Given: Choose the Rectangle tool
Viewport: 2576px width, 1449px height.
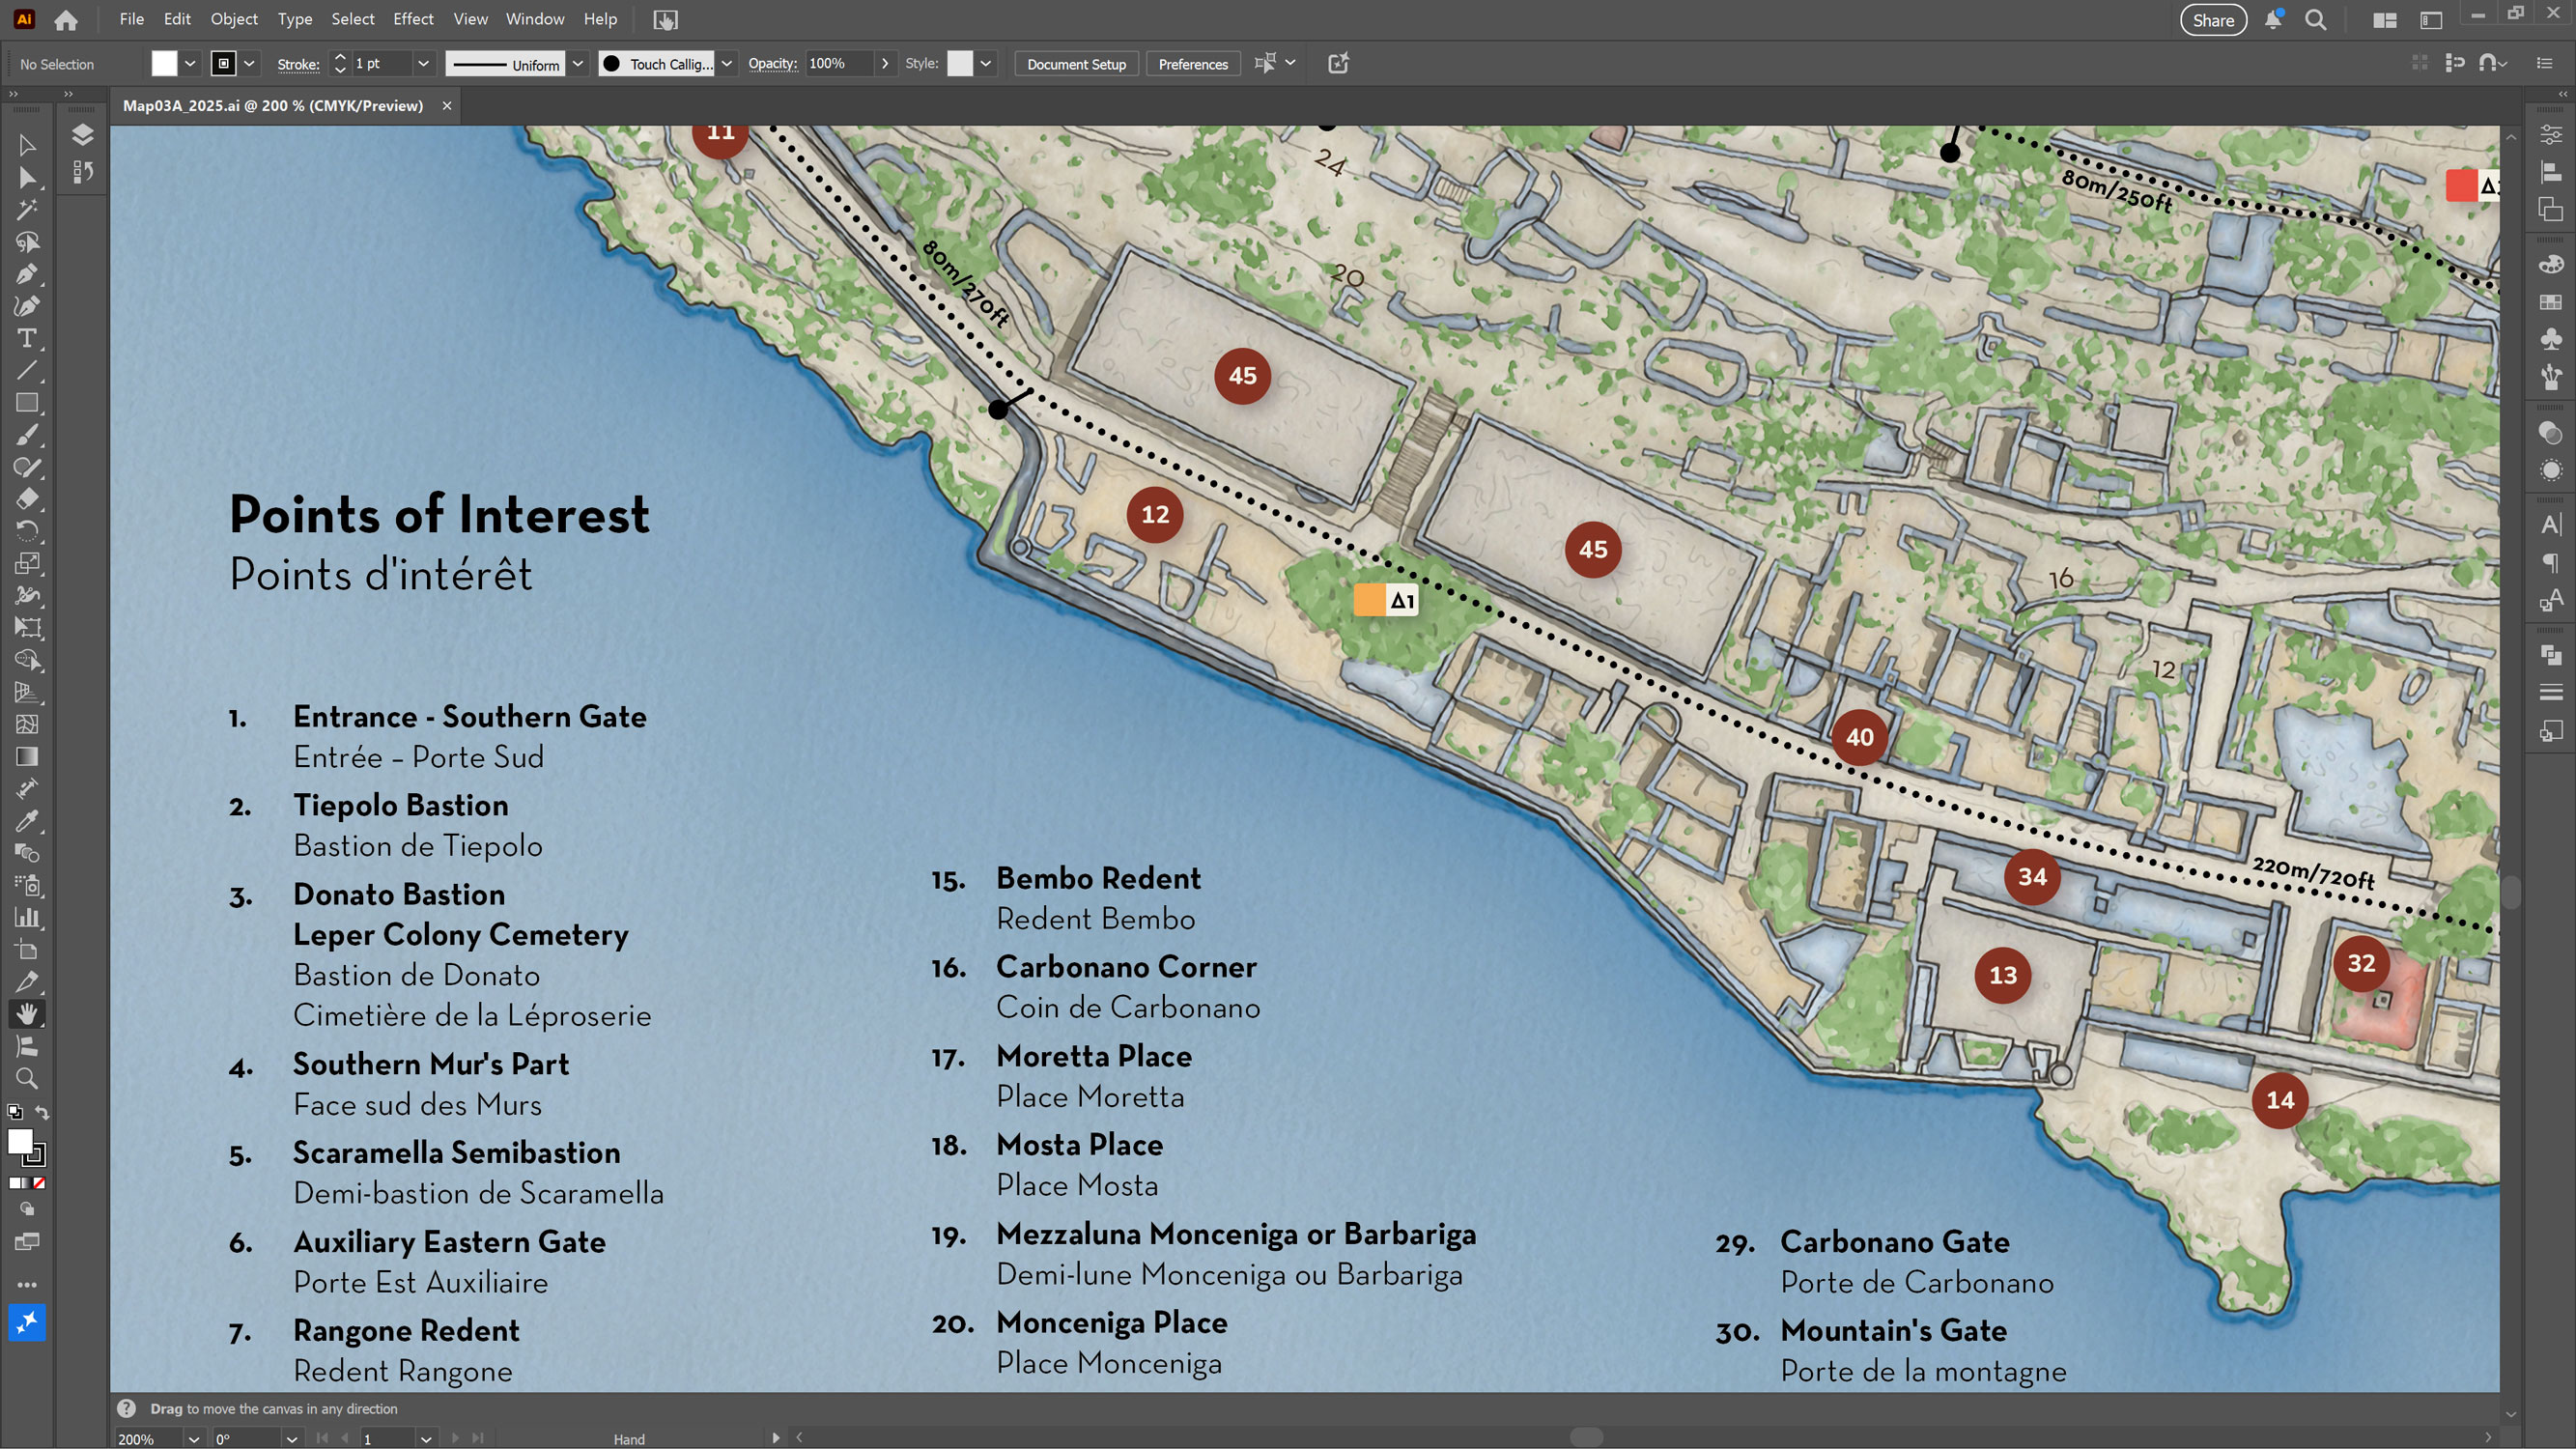Looking at the screenshot, I should coord(27,403).
